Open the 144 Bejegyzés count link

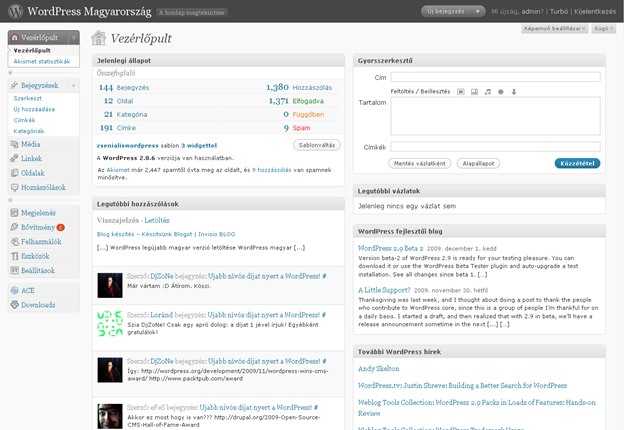(x=124, y=88)
